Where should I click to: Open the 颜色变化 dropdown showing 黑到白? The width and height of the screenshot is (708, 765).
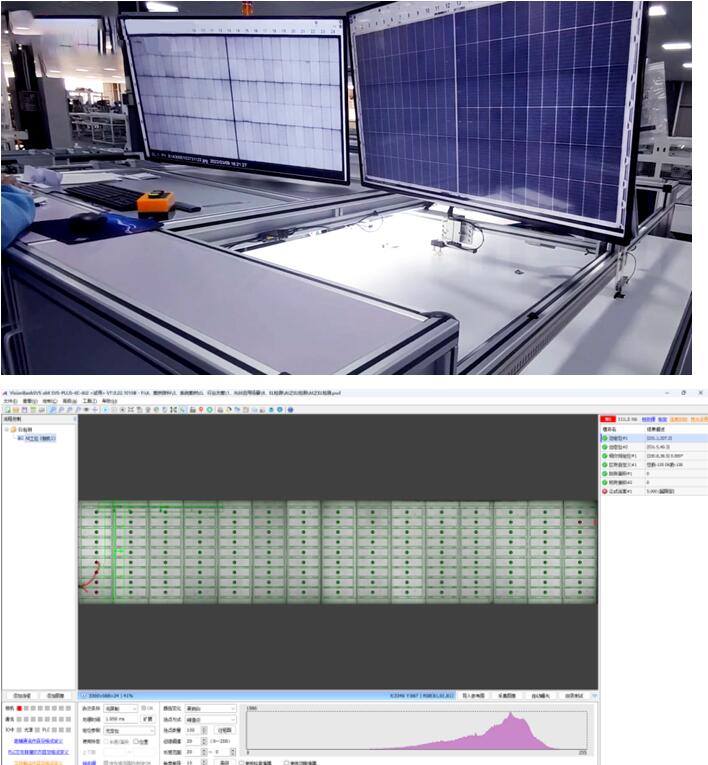click(x=210, y=708)
